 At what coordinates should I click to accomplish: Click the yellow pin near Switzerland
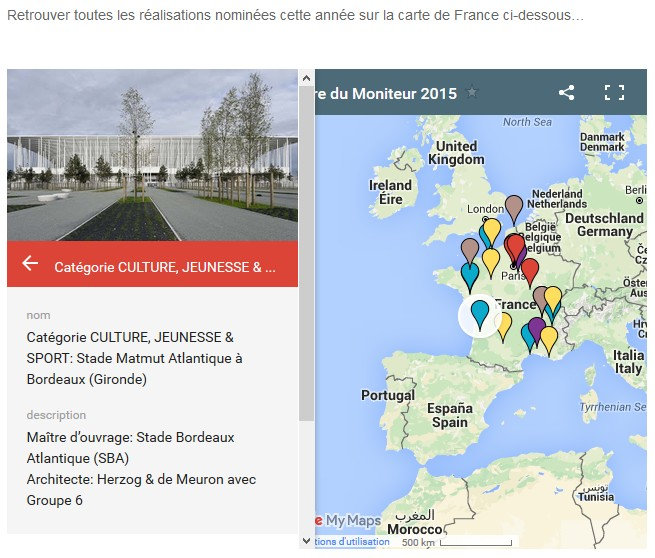point(553,299)
